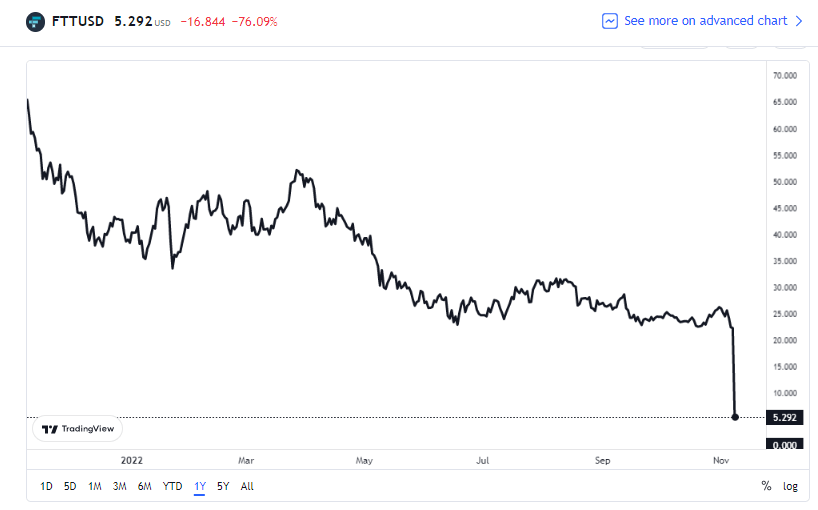This screenshot has height=510, width=818.
Task: Click the last price dot on chart
Action: [x=735, y=417]
